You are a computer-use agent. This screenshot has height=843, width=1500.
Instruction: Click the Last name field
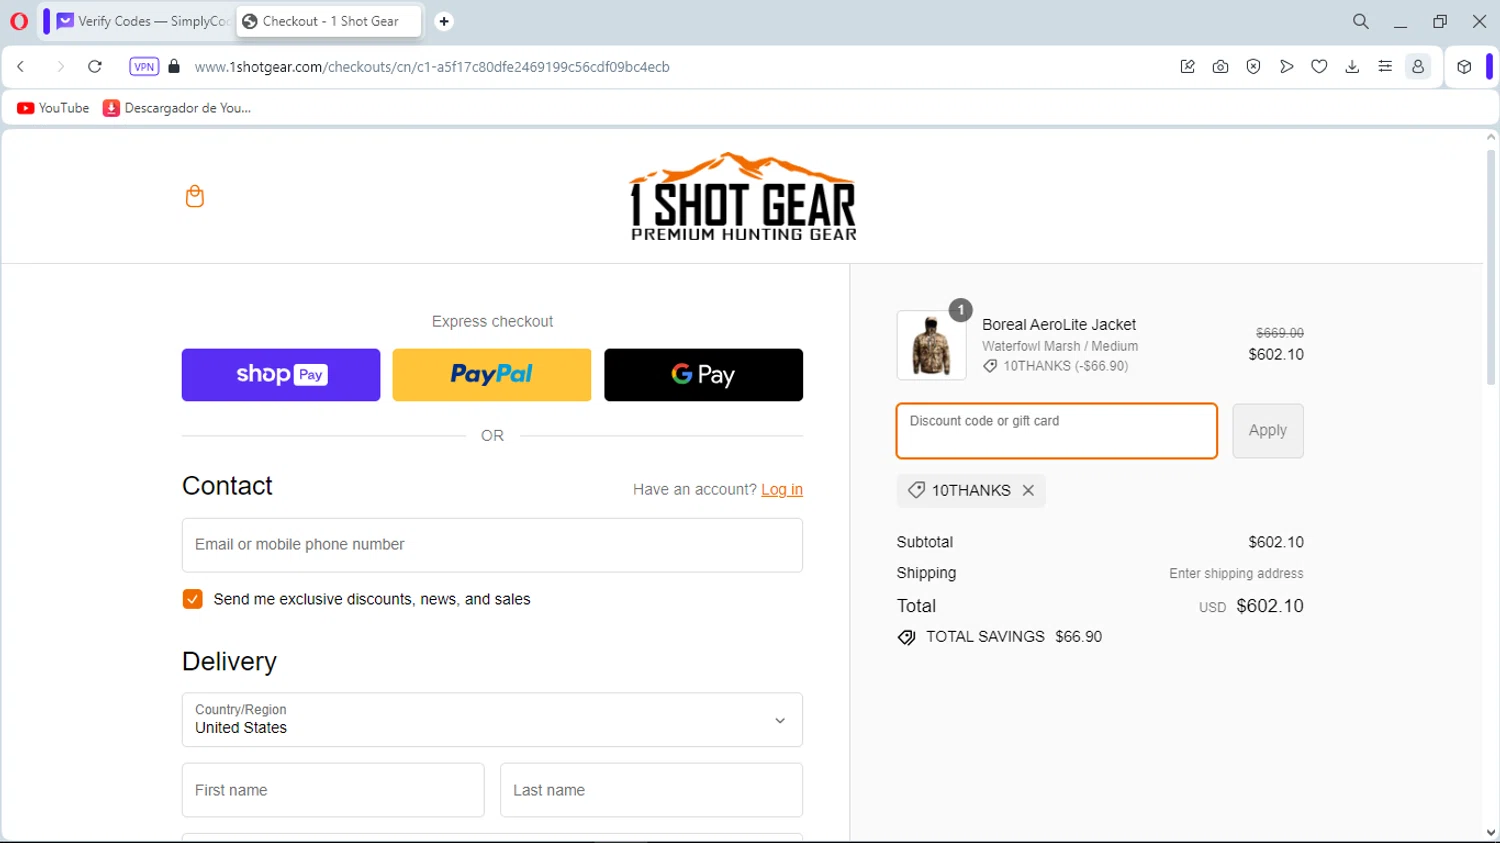(x=651, y=790)
